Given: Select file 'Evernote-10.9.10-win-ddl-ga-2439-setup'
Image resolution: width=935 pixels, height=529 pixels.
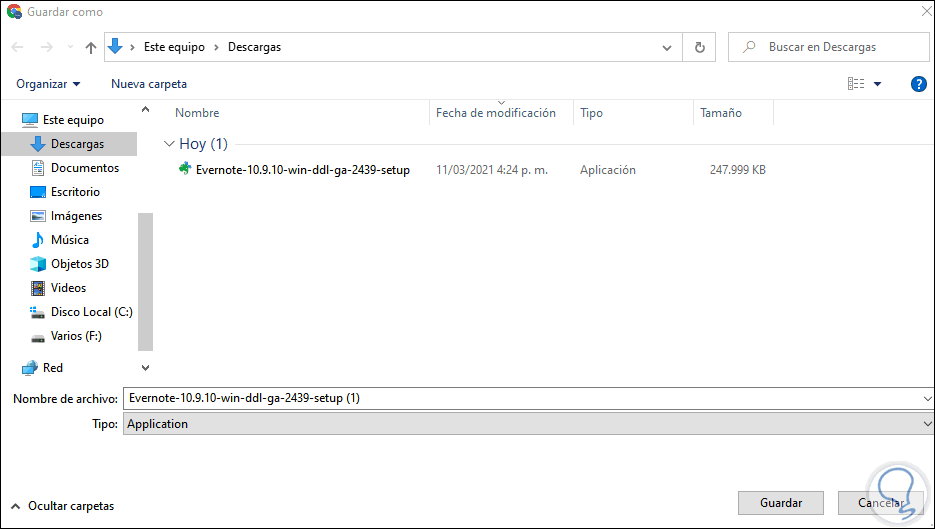Looking at the screenshot, I should (303, 170).
